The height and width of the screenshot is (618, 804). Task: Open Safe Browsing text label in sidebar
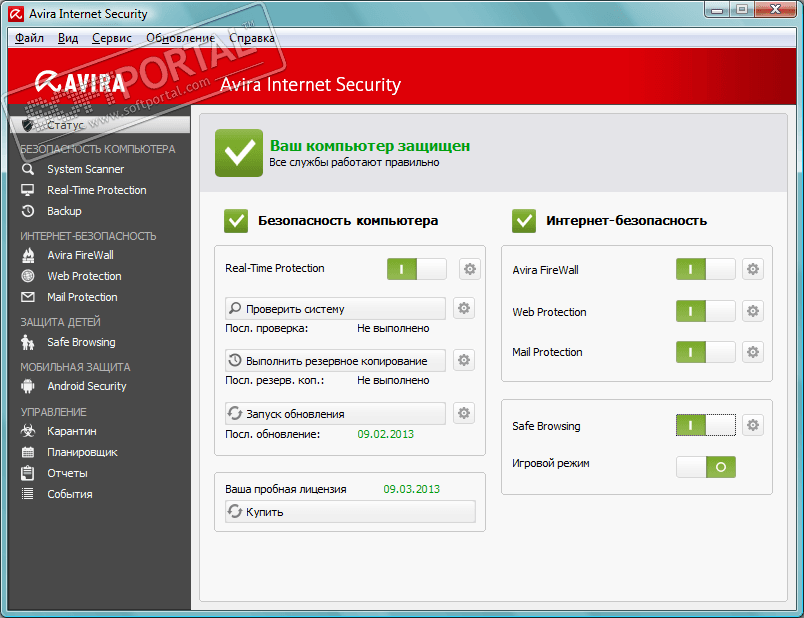[x=82, y=342]
